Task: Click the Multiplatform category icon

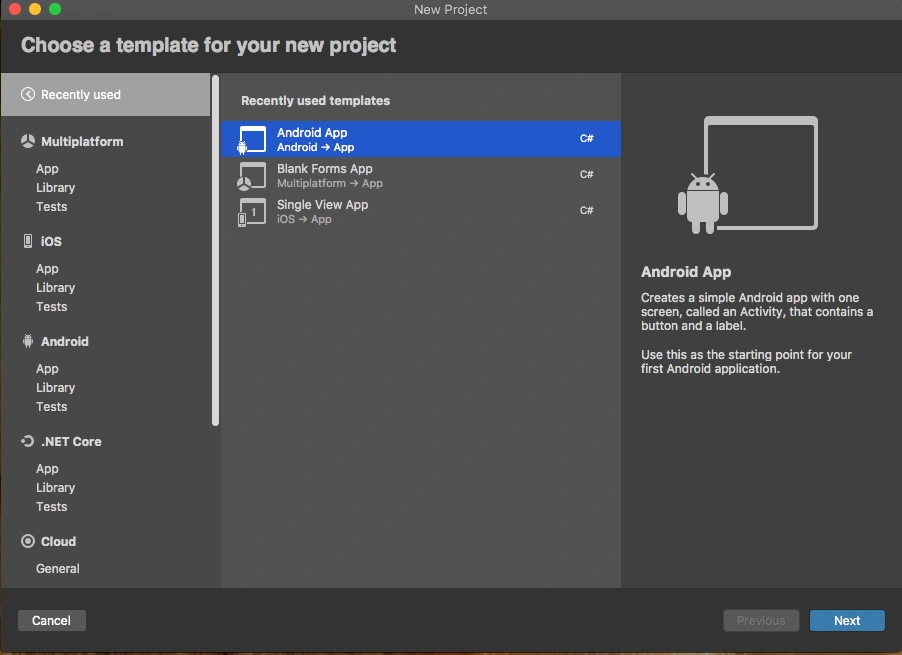Action: click(x=28, y=141)
